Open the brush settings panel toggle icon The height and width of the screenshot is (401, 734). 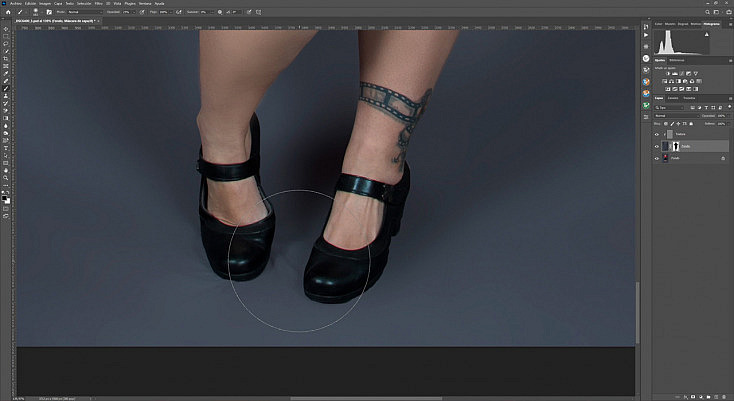tap(49, 12)
